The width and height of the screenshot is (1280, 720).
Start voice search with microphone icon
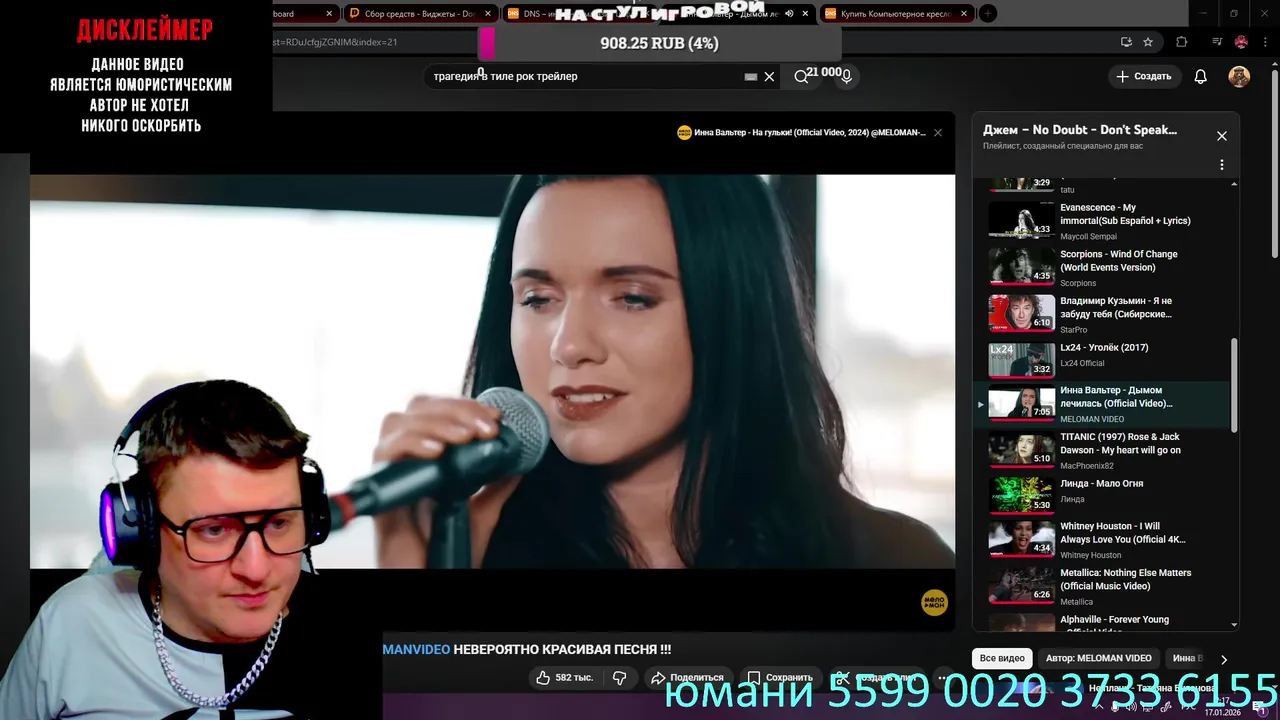point(846,77)
